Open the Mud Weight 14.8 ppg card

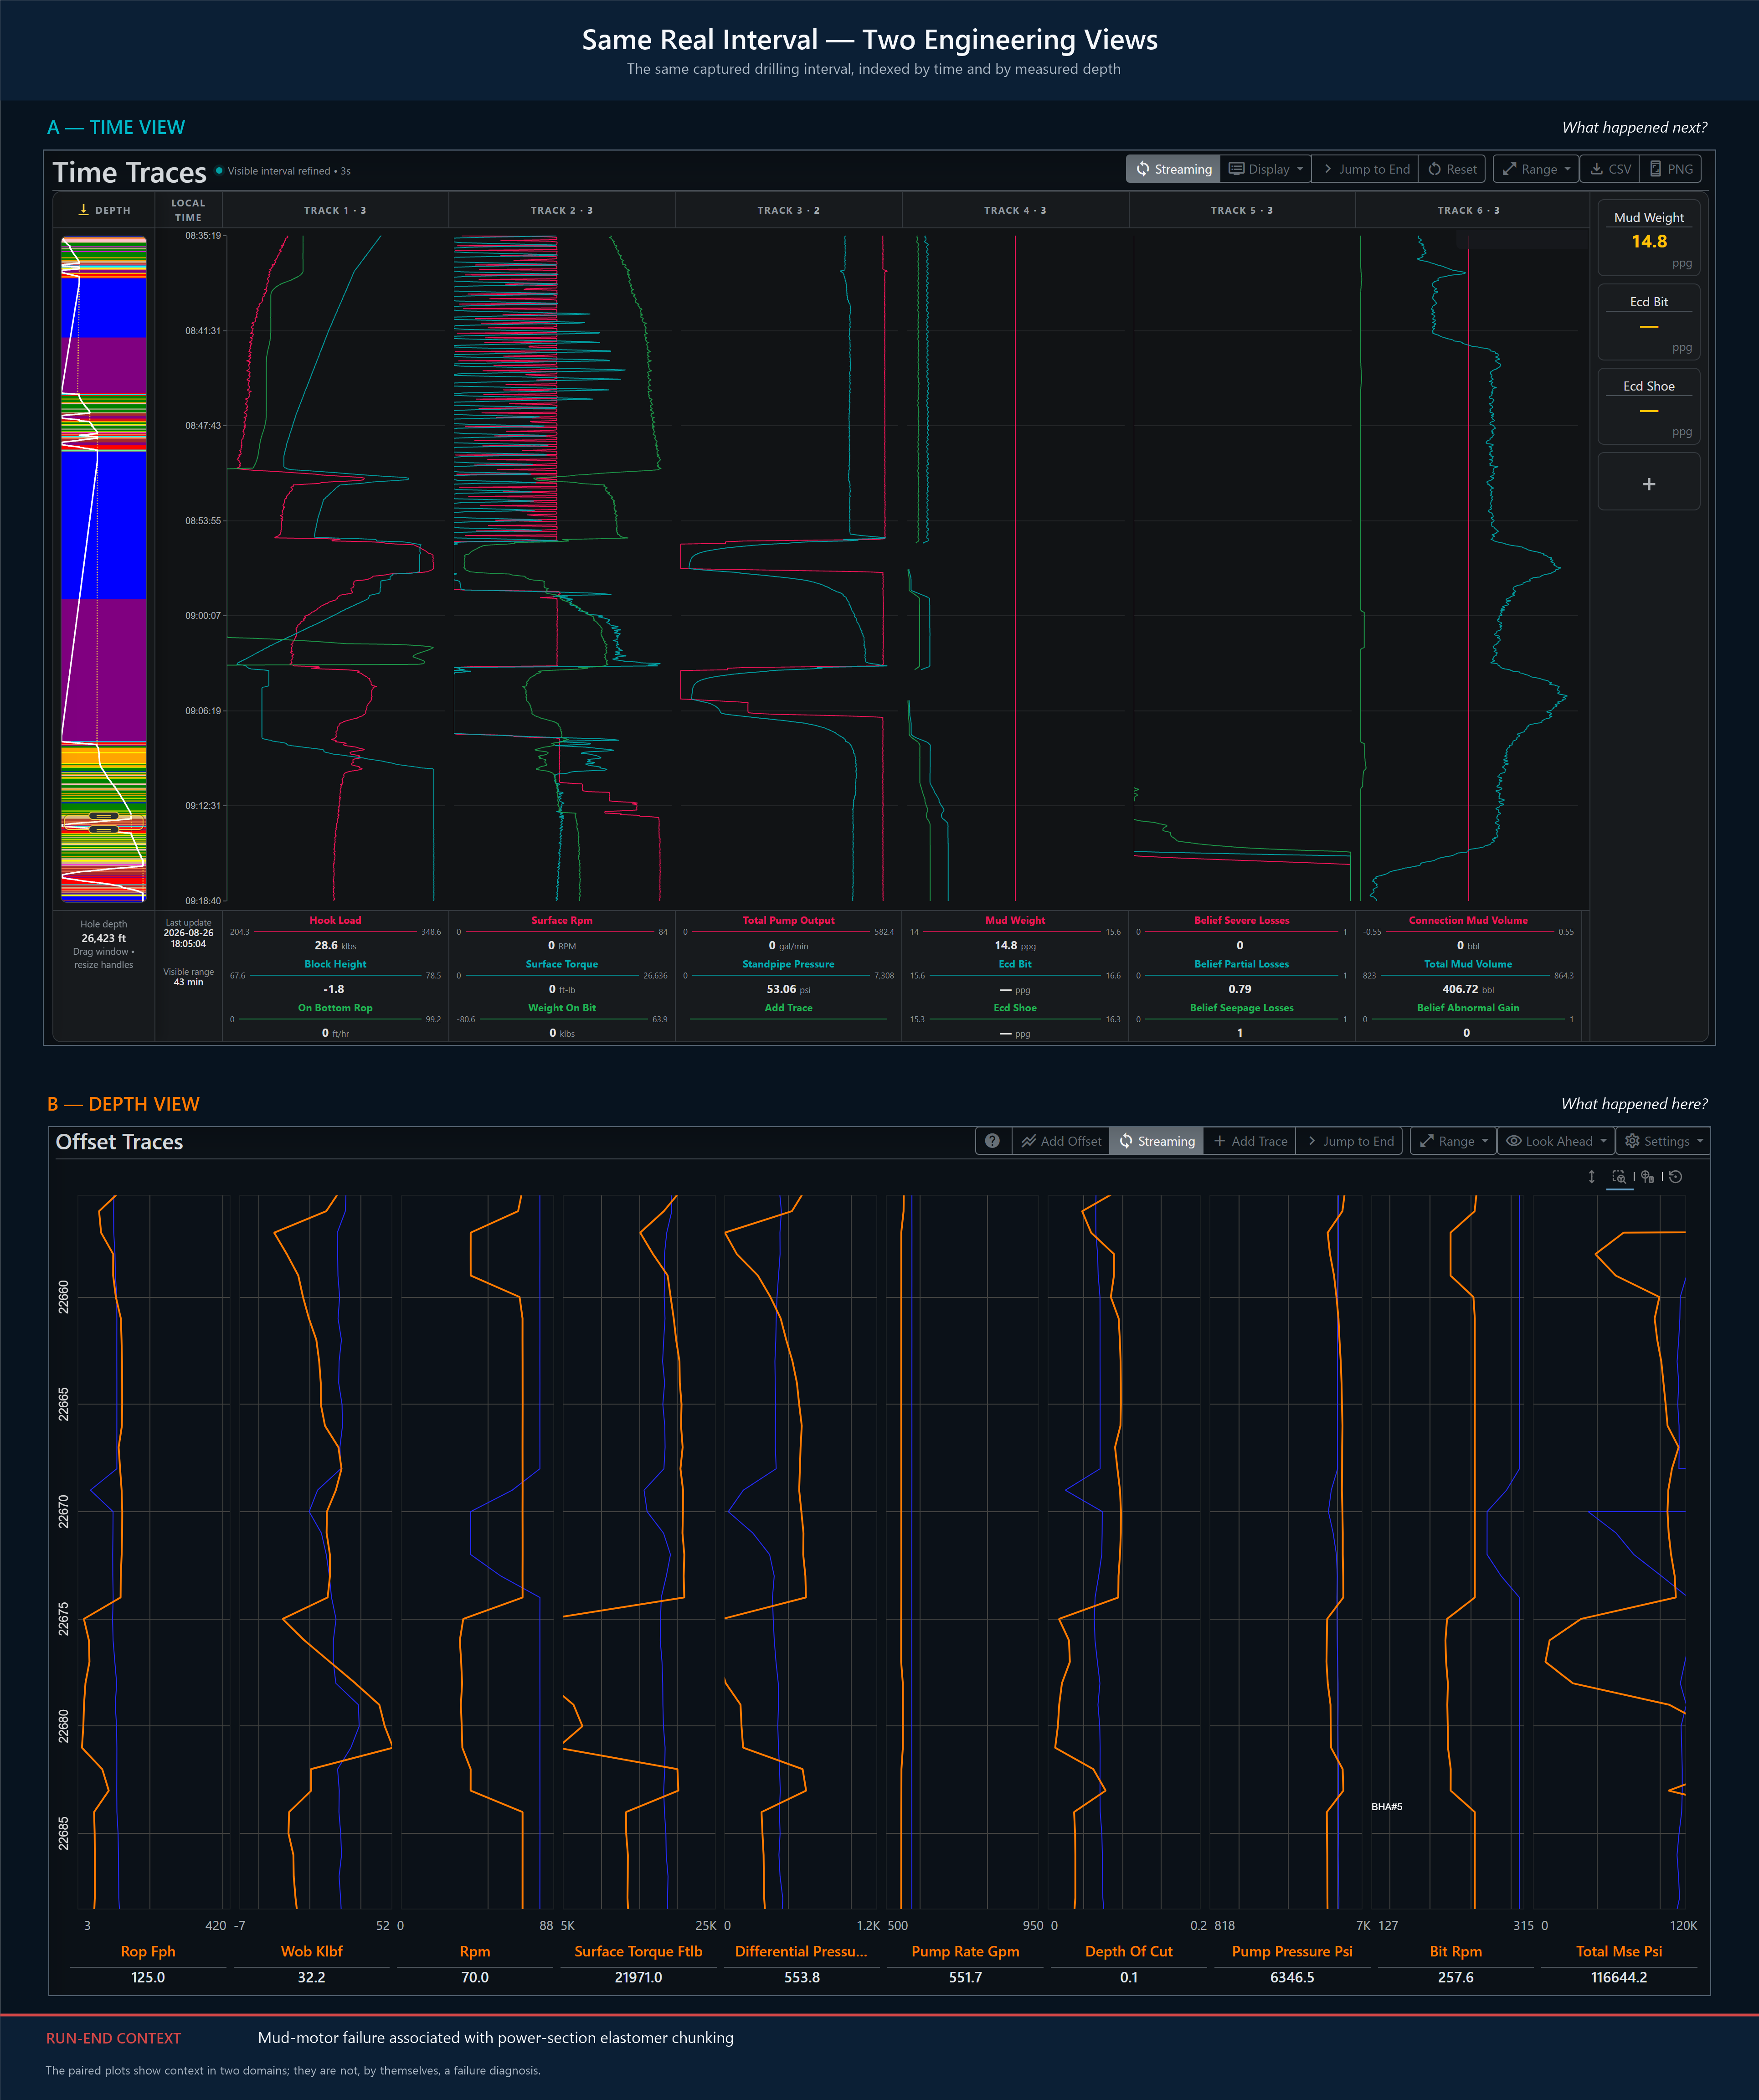pos(1649,239)
